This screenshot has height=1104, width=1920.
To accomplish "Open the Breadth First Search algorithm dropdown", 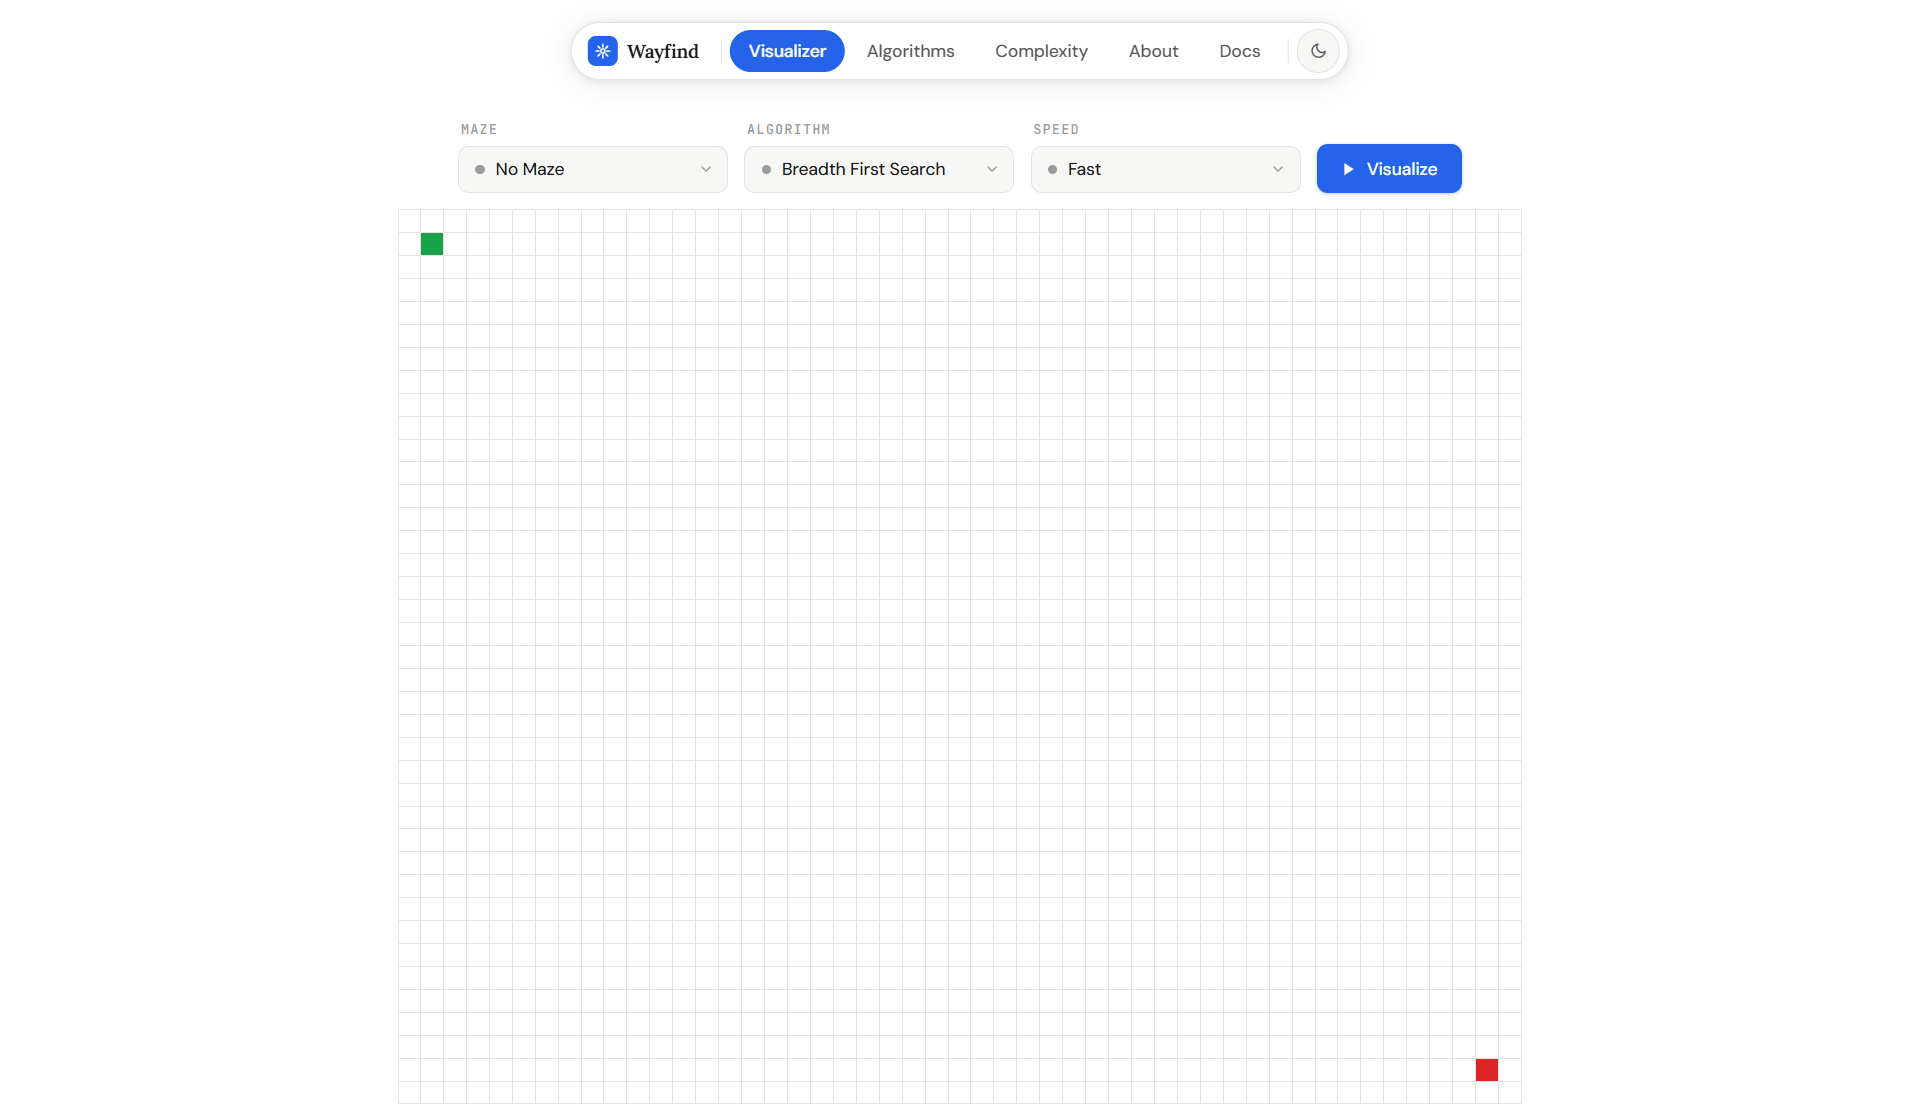I will [x=878, y=169].
